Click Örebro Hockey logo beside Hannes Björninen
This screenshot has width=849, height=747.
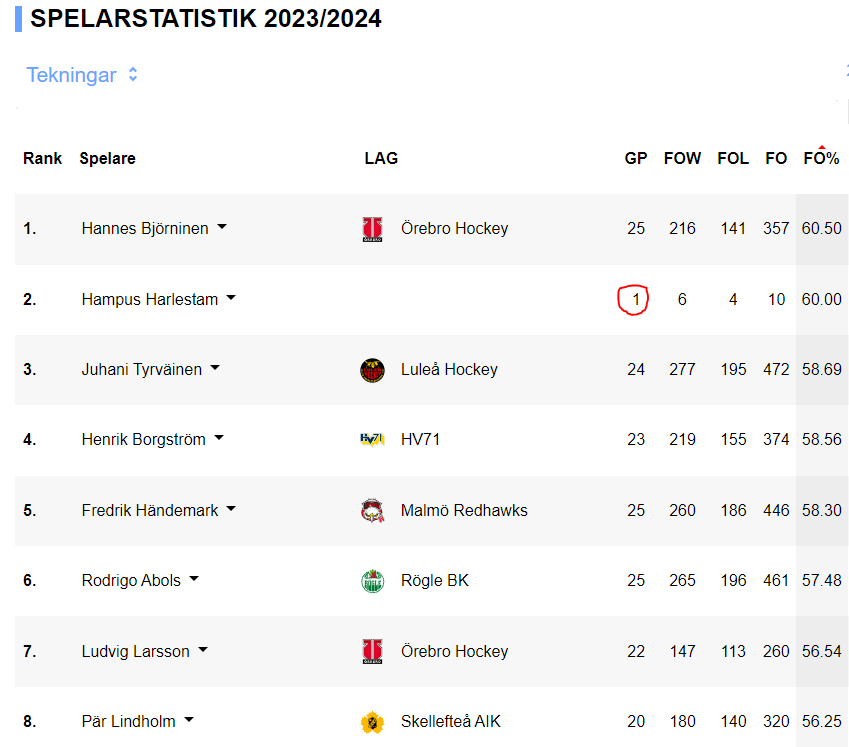[x=372, y=229]
